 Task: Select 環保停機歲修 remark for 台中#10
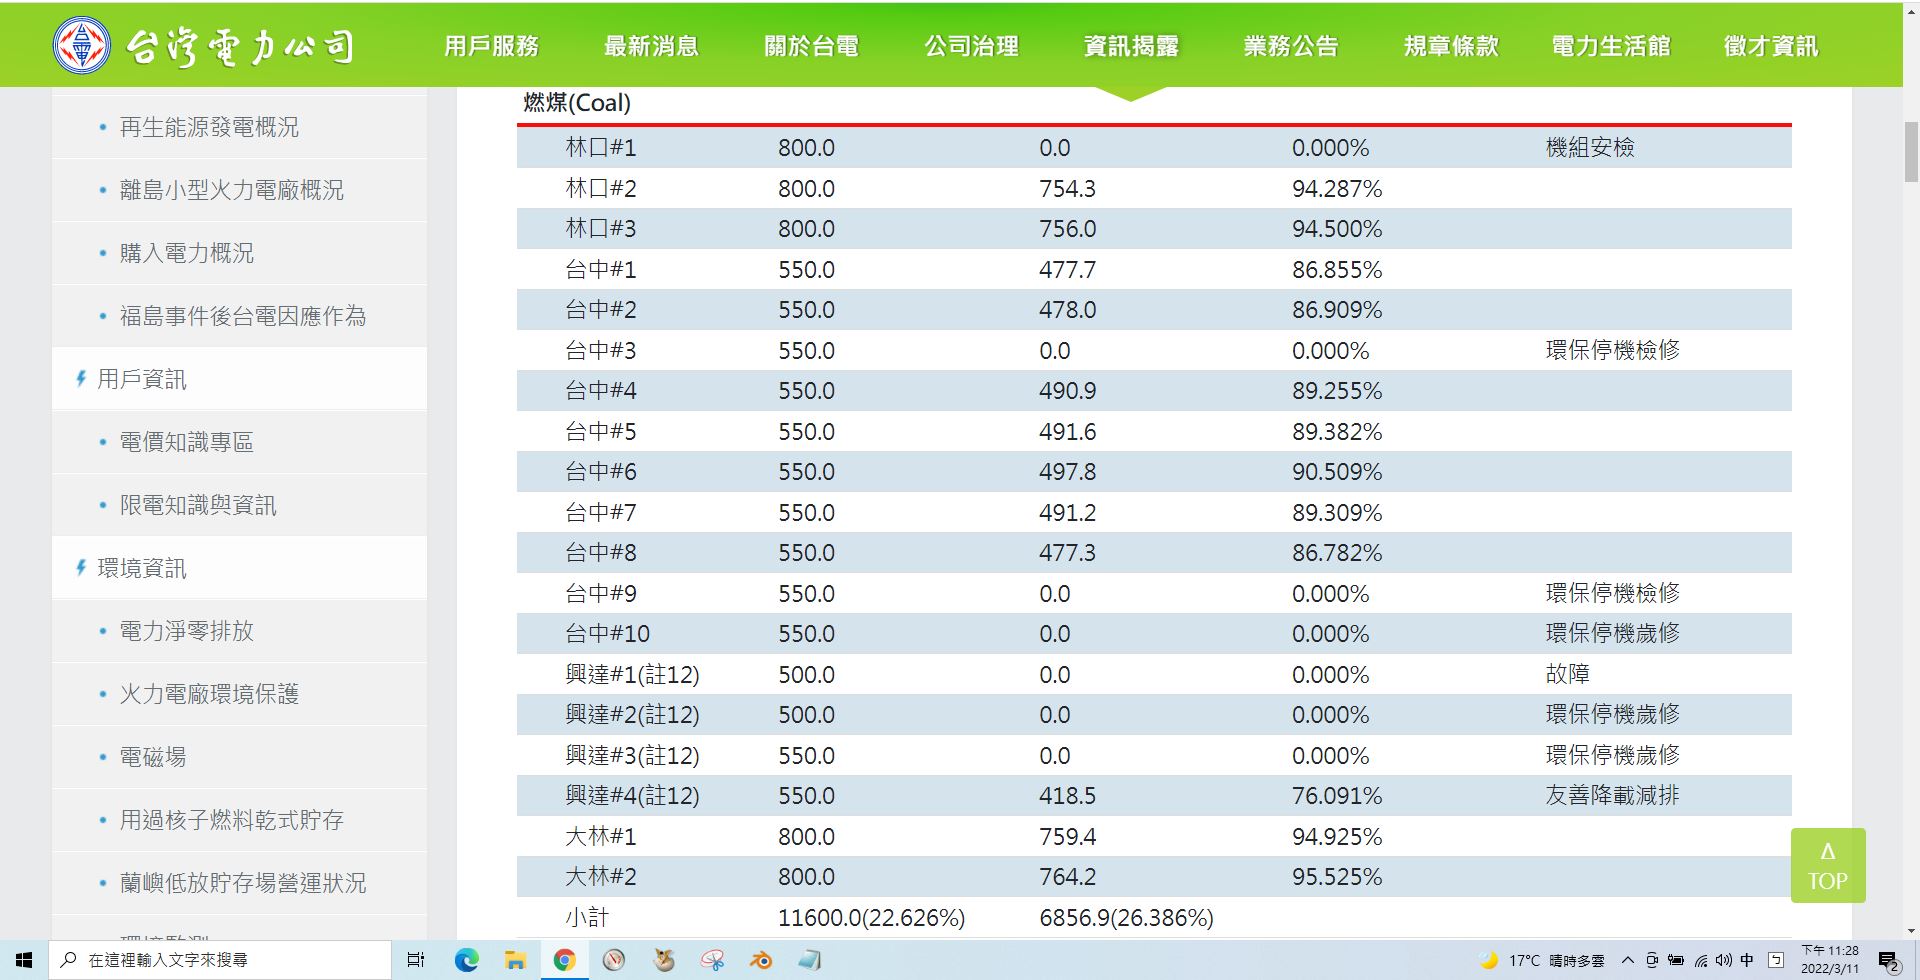[1613, 634]
